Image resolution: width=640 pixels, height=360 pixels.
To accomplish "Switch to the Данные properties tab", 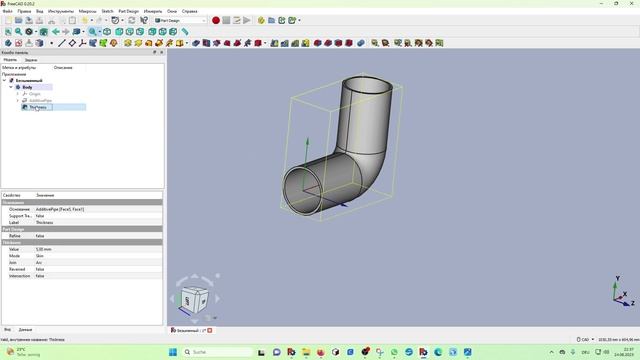I will (25, 330).
